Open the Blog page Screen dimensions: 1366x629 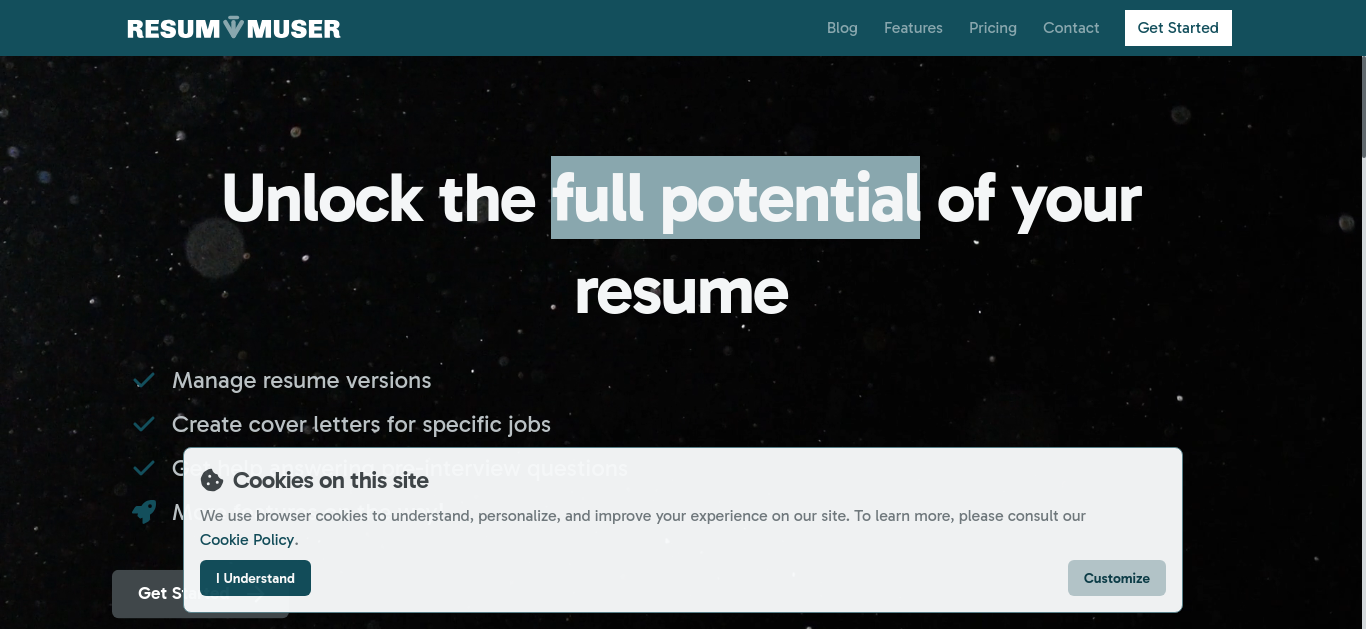point(842,28)
